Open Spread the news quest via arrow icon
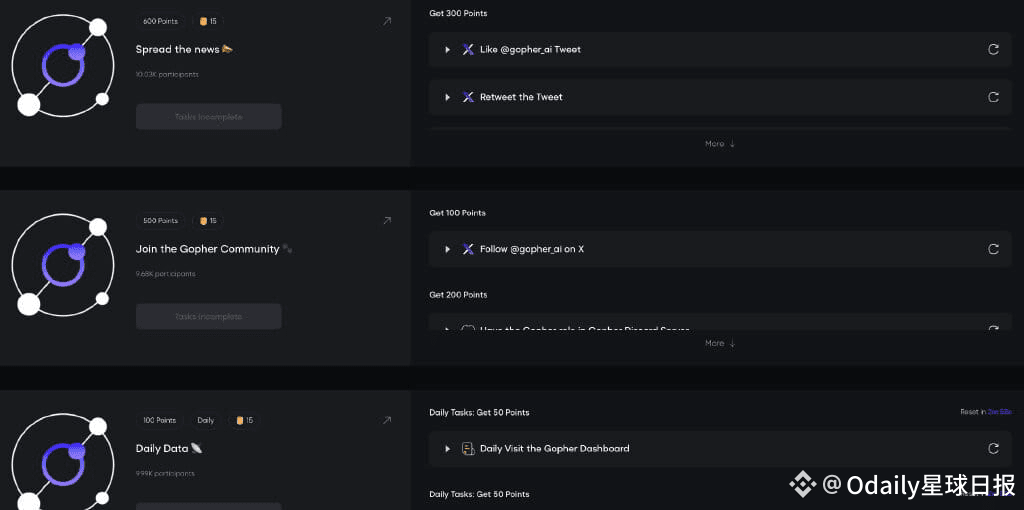Screen dimensions: 1024x510 387,21
